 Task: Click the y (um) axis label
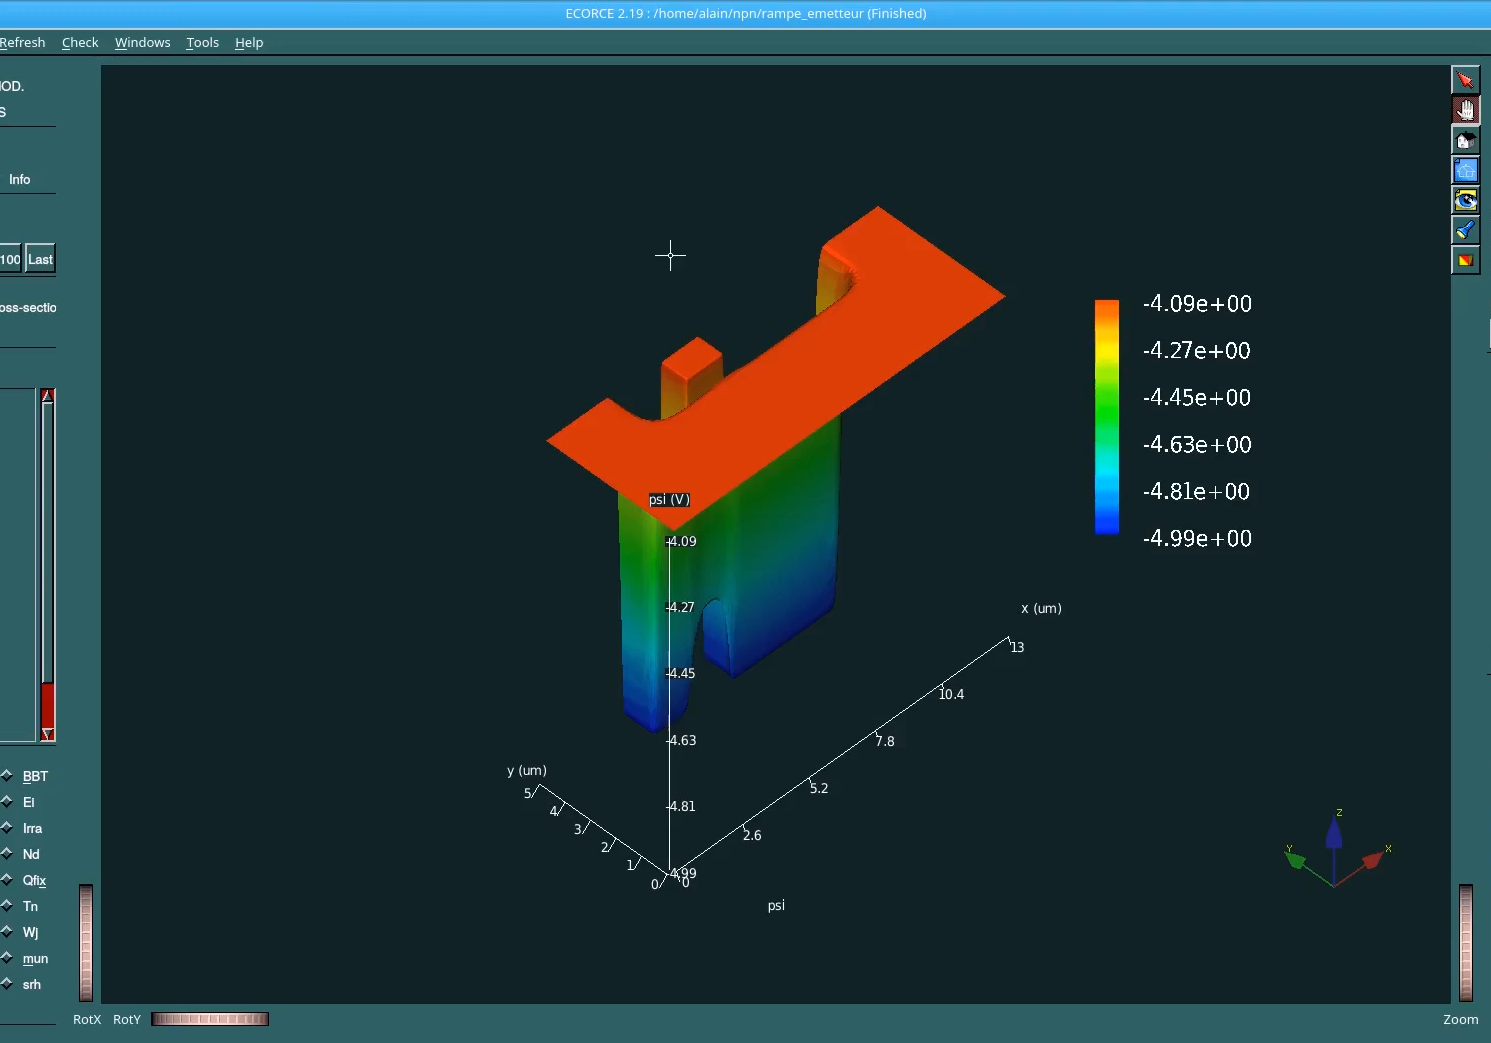click(x=527, y=770)
